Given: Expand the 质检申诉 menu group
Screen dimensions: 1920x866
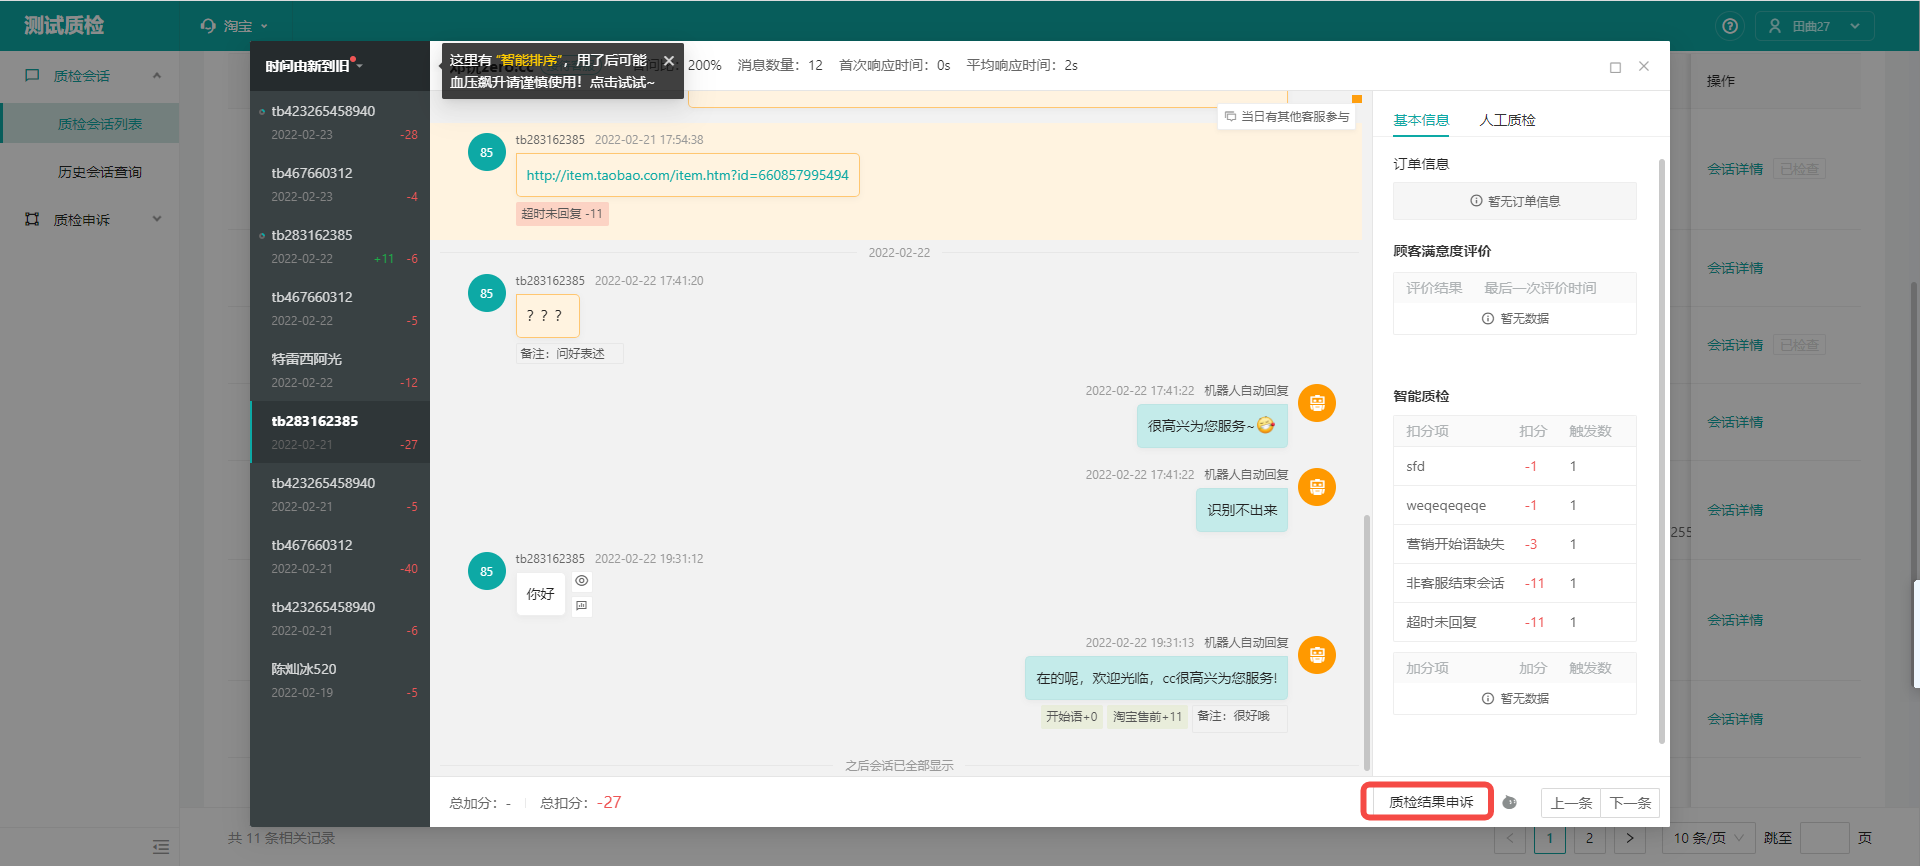Looking at the screenshot, I should (157, 219).
